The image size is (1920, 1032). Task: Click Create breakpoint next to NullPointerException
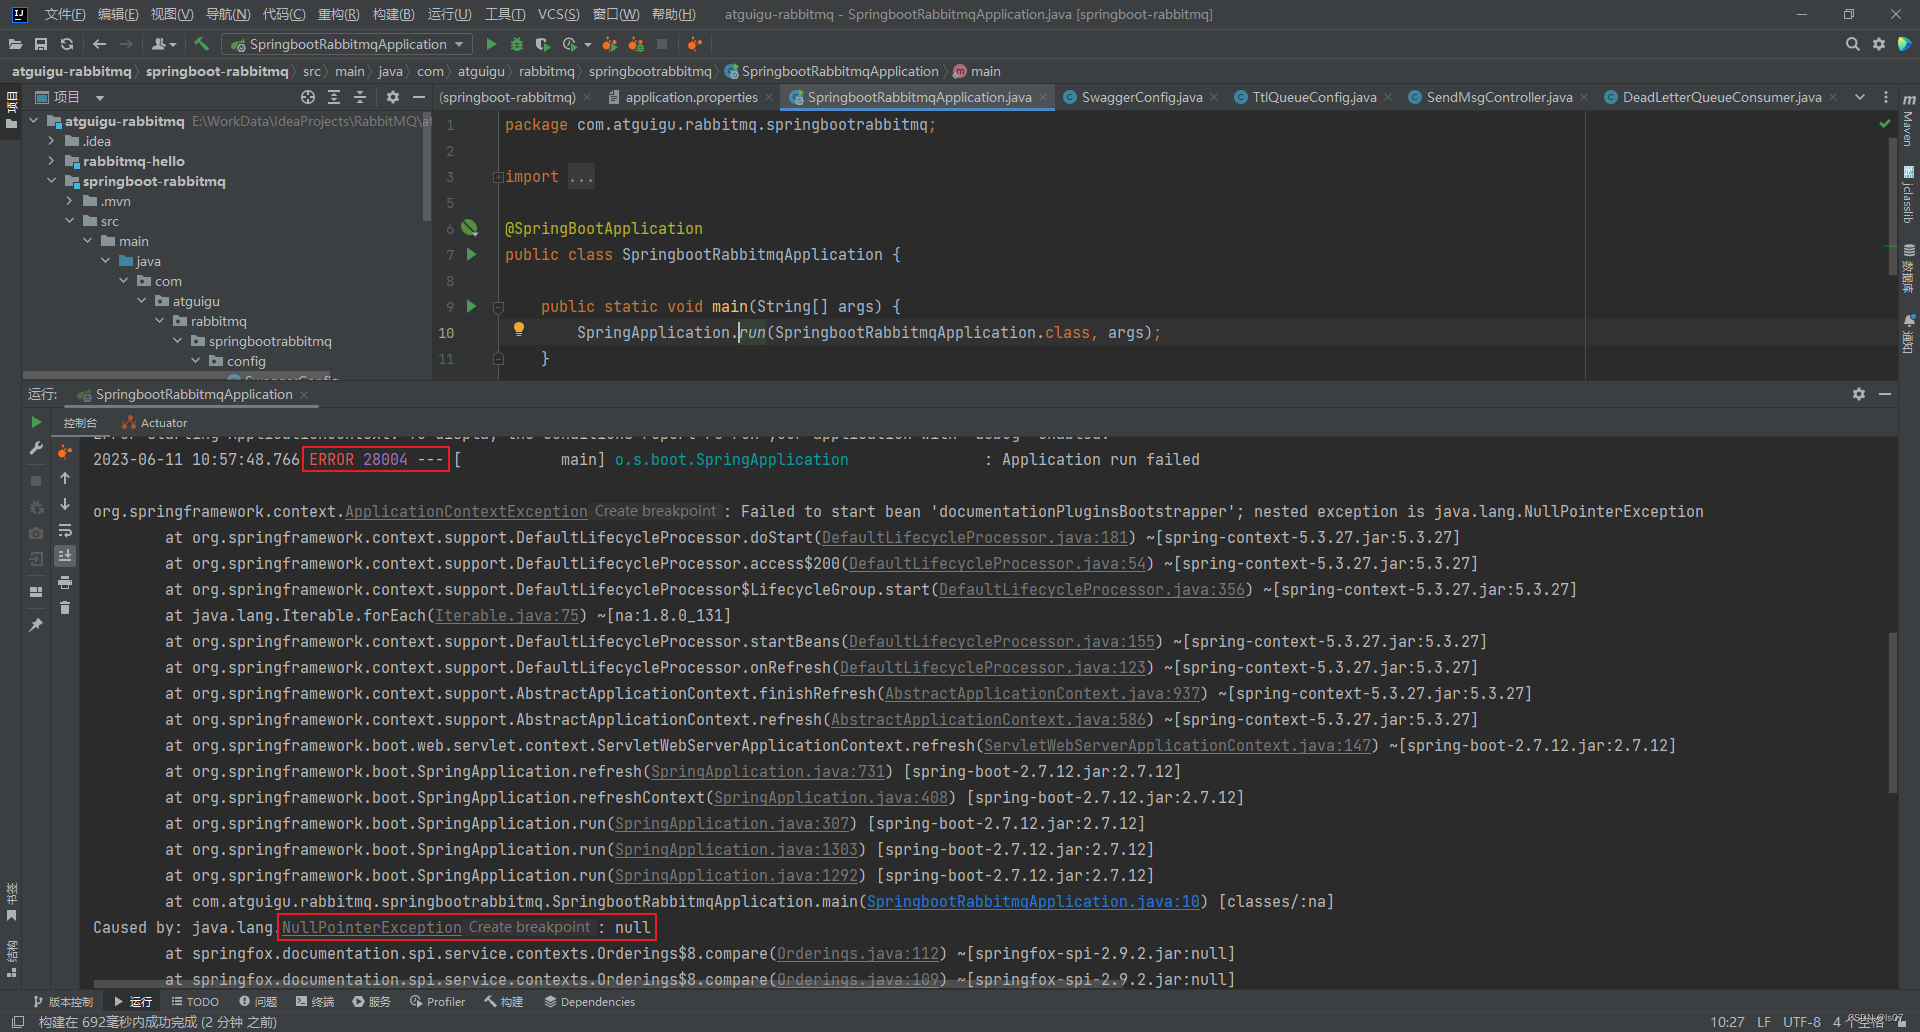[529, 927]
